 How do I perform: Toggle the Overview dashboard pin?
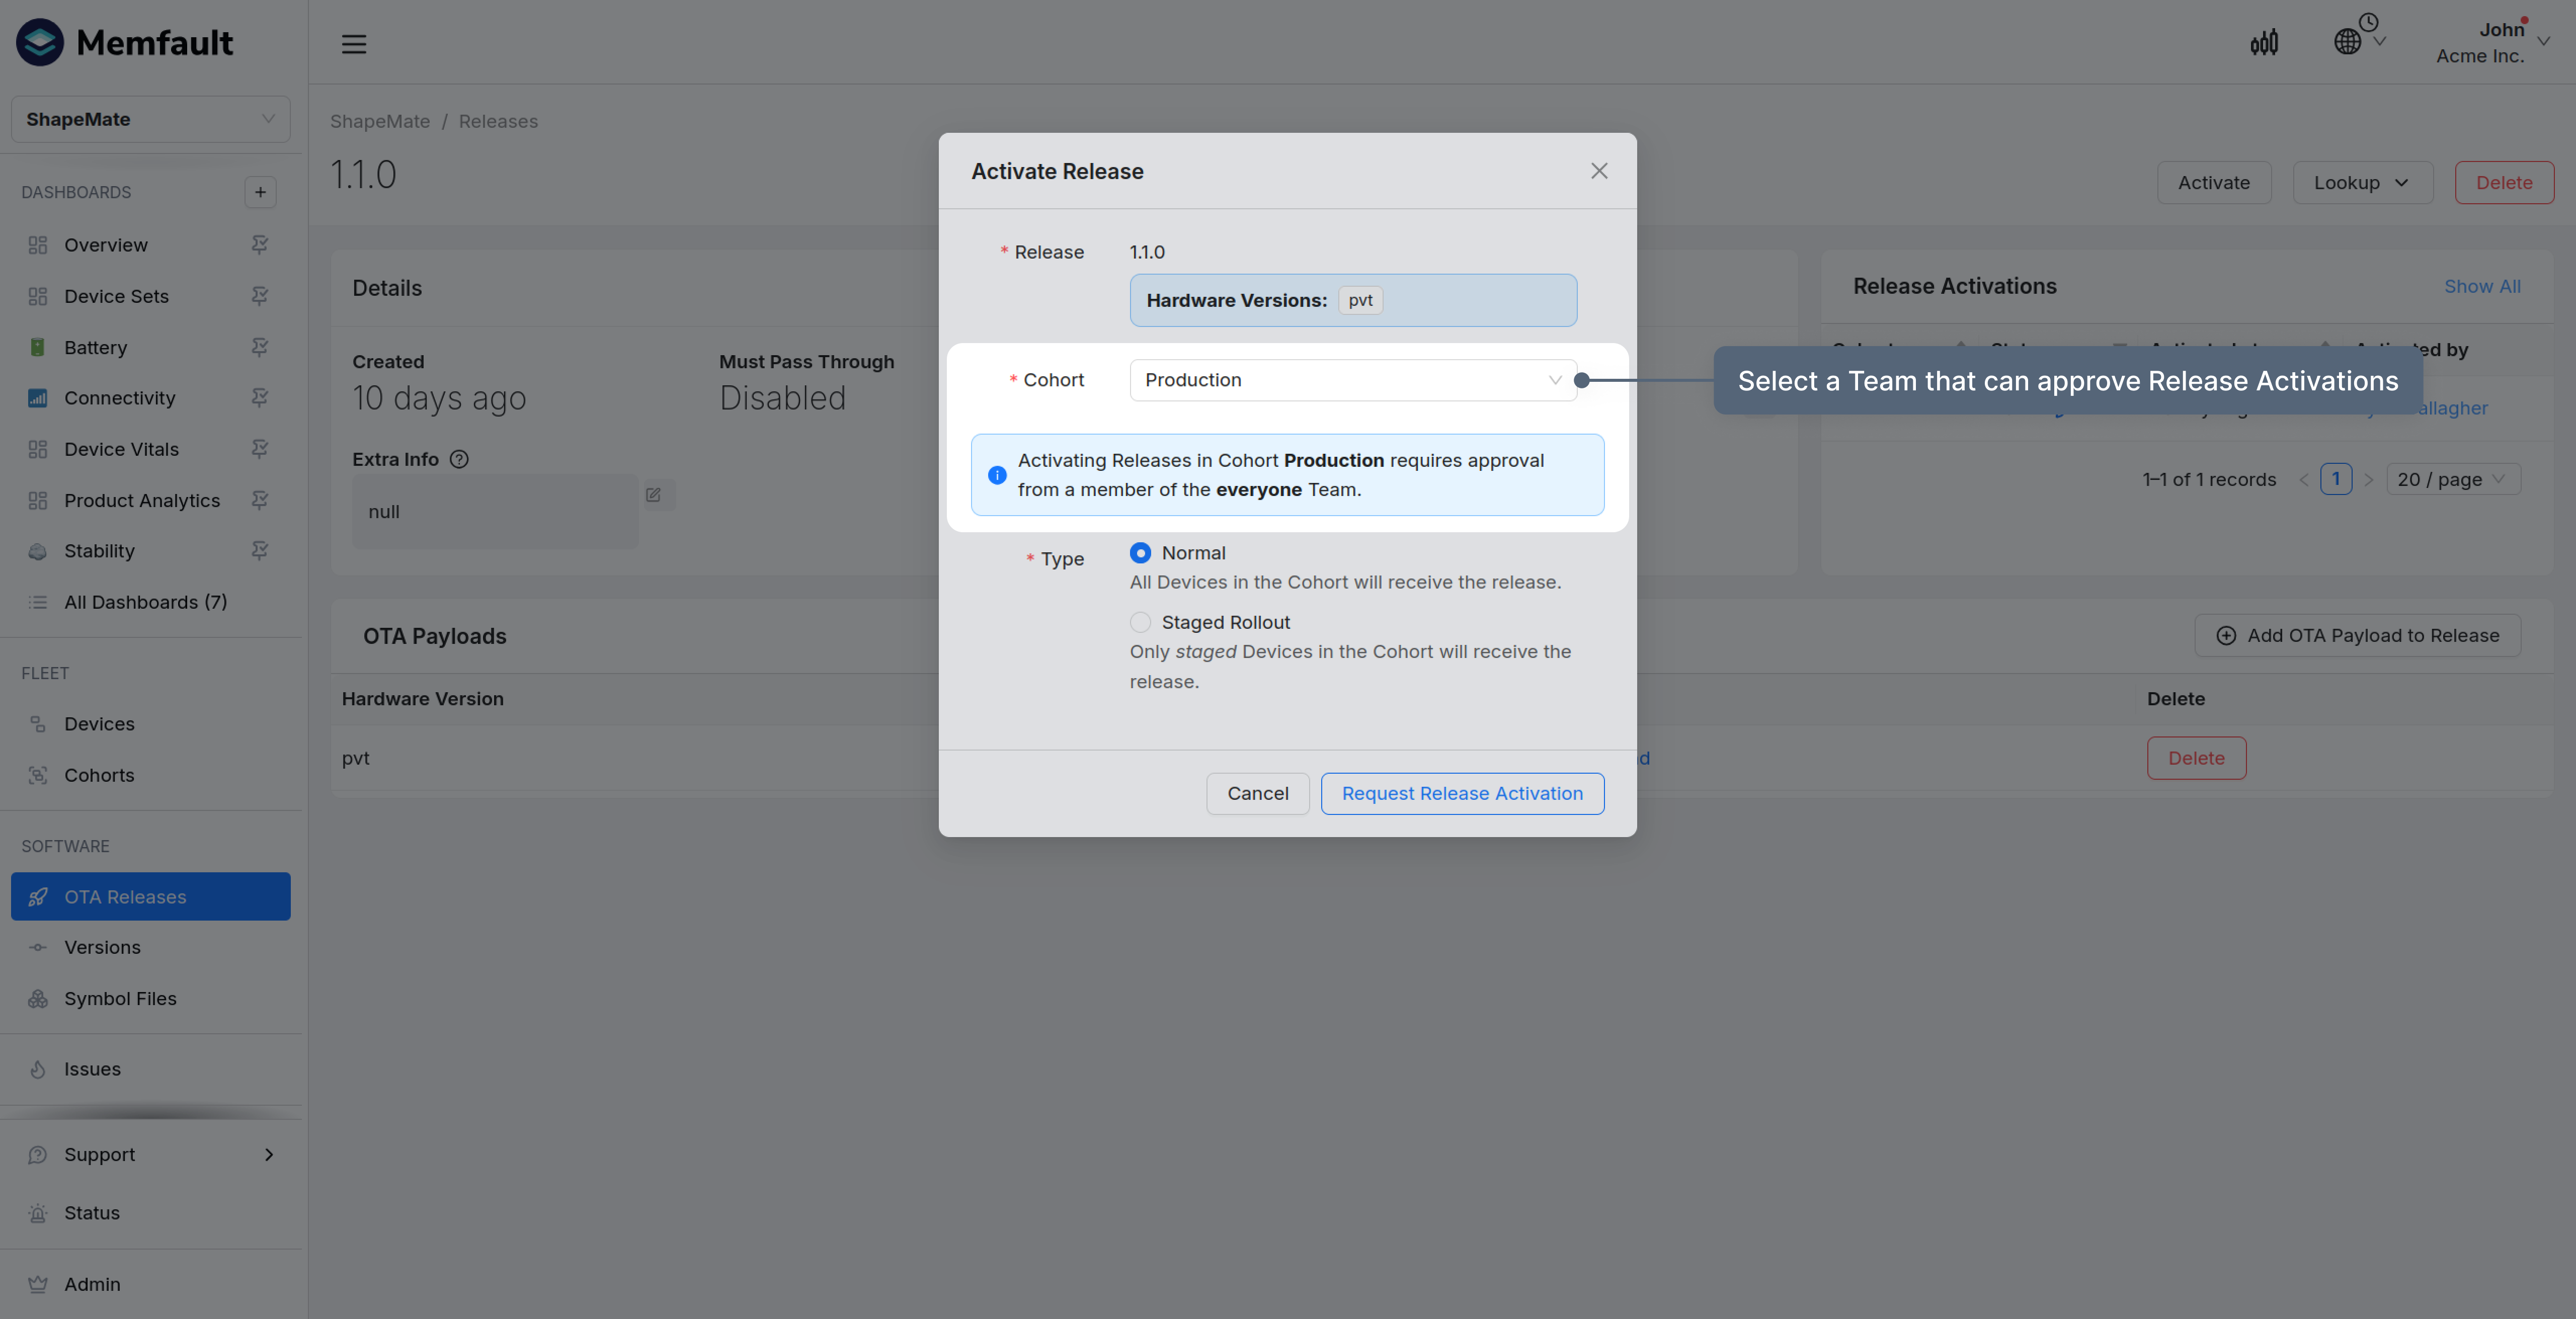tap(260, 245)
